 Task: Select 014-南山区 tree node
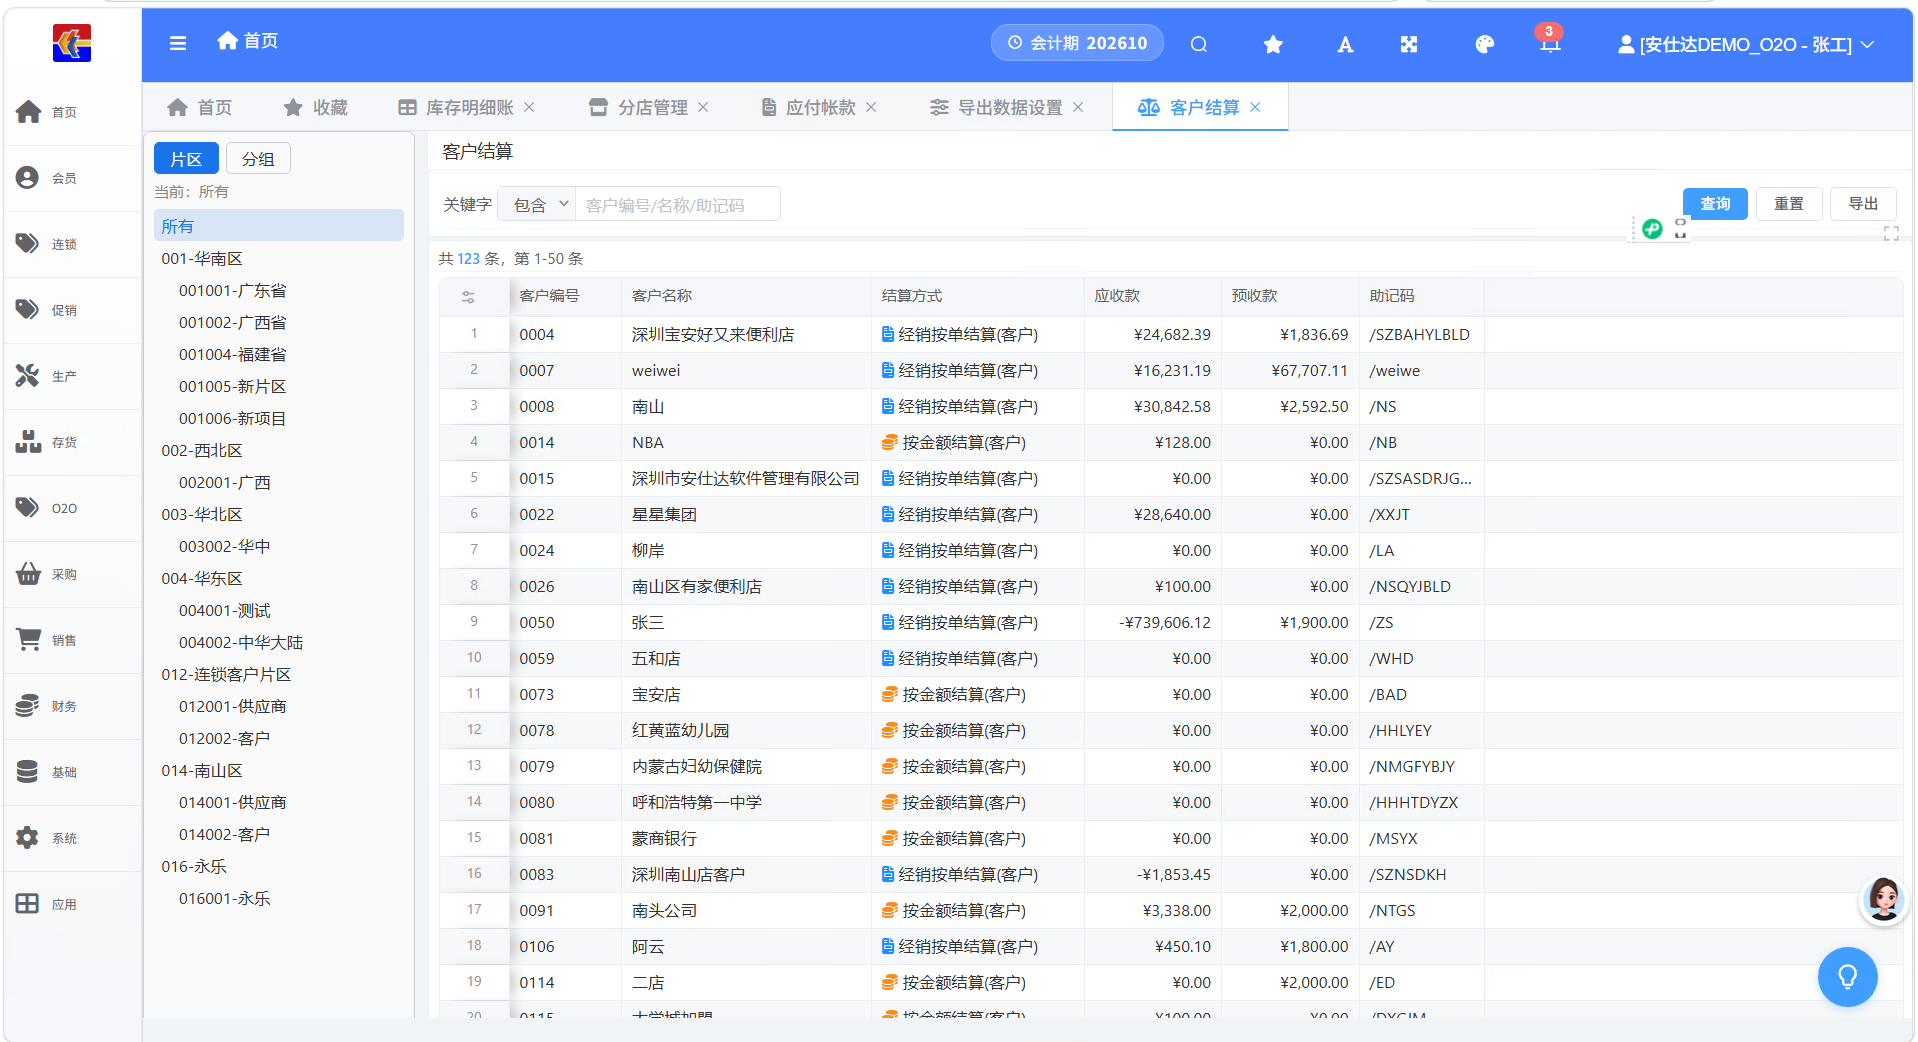pos(202,770)
